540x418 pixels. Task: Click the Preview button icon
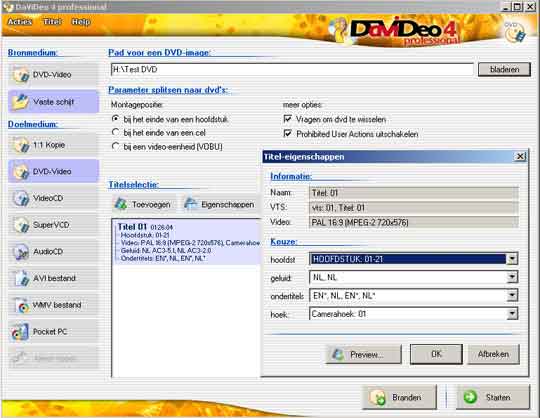(x=338, y=354)
